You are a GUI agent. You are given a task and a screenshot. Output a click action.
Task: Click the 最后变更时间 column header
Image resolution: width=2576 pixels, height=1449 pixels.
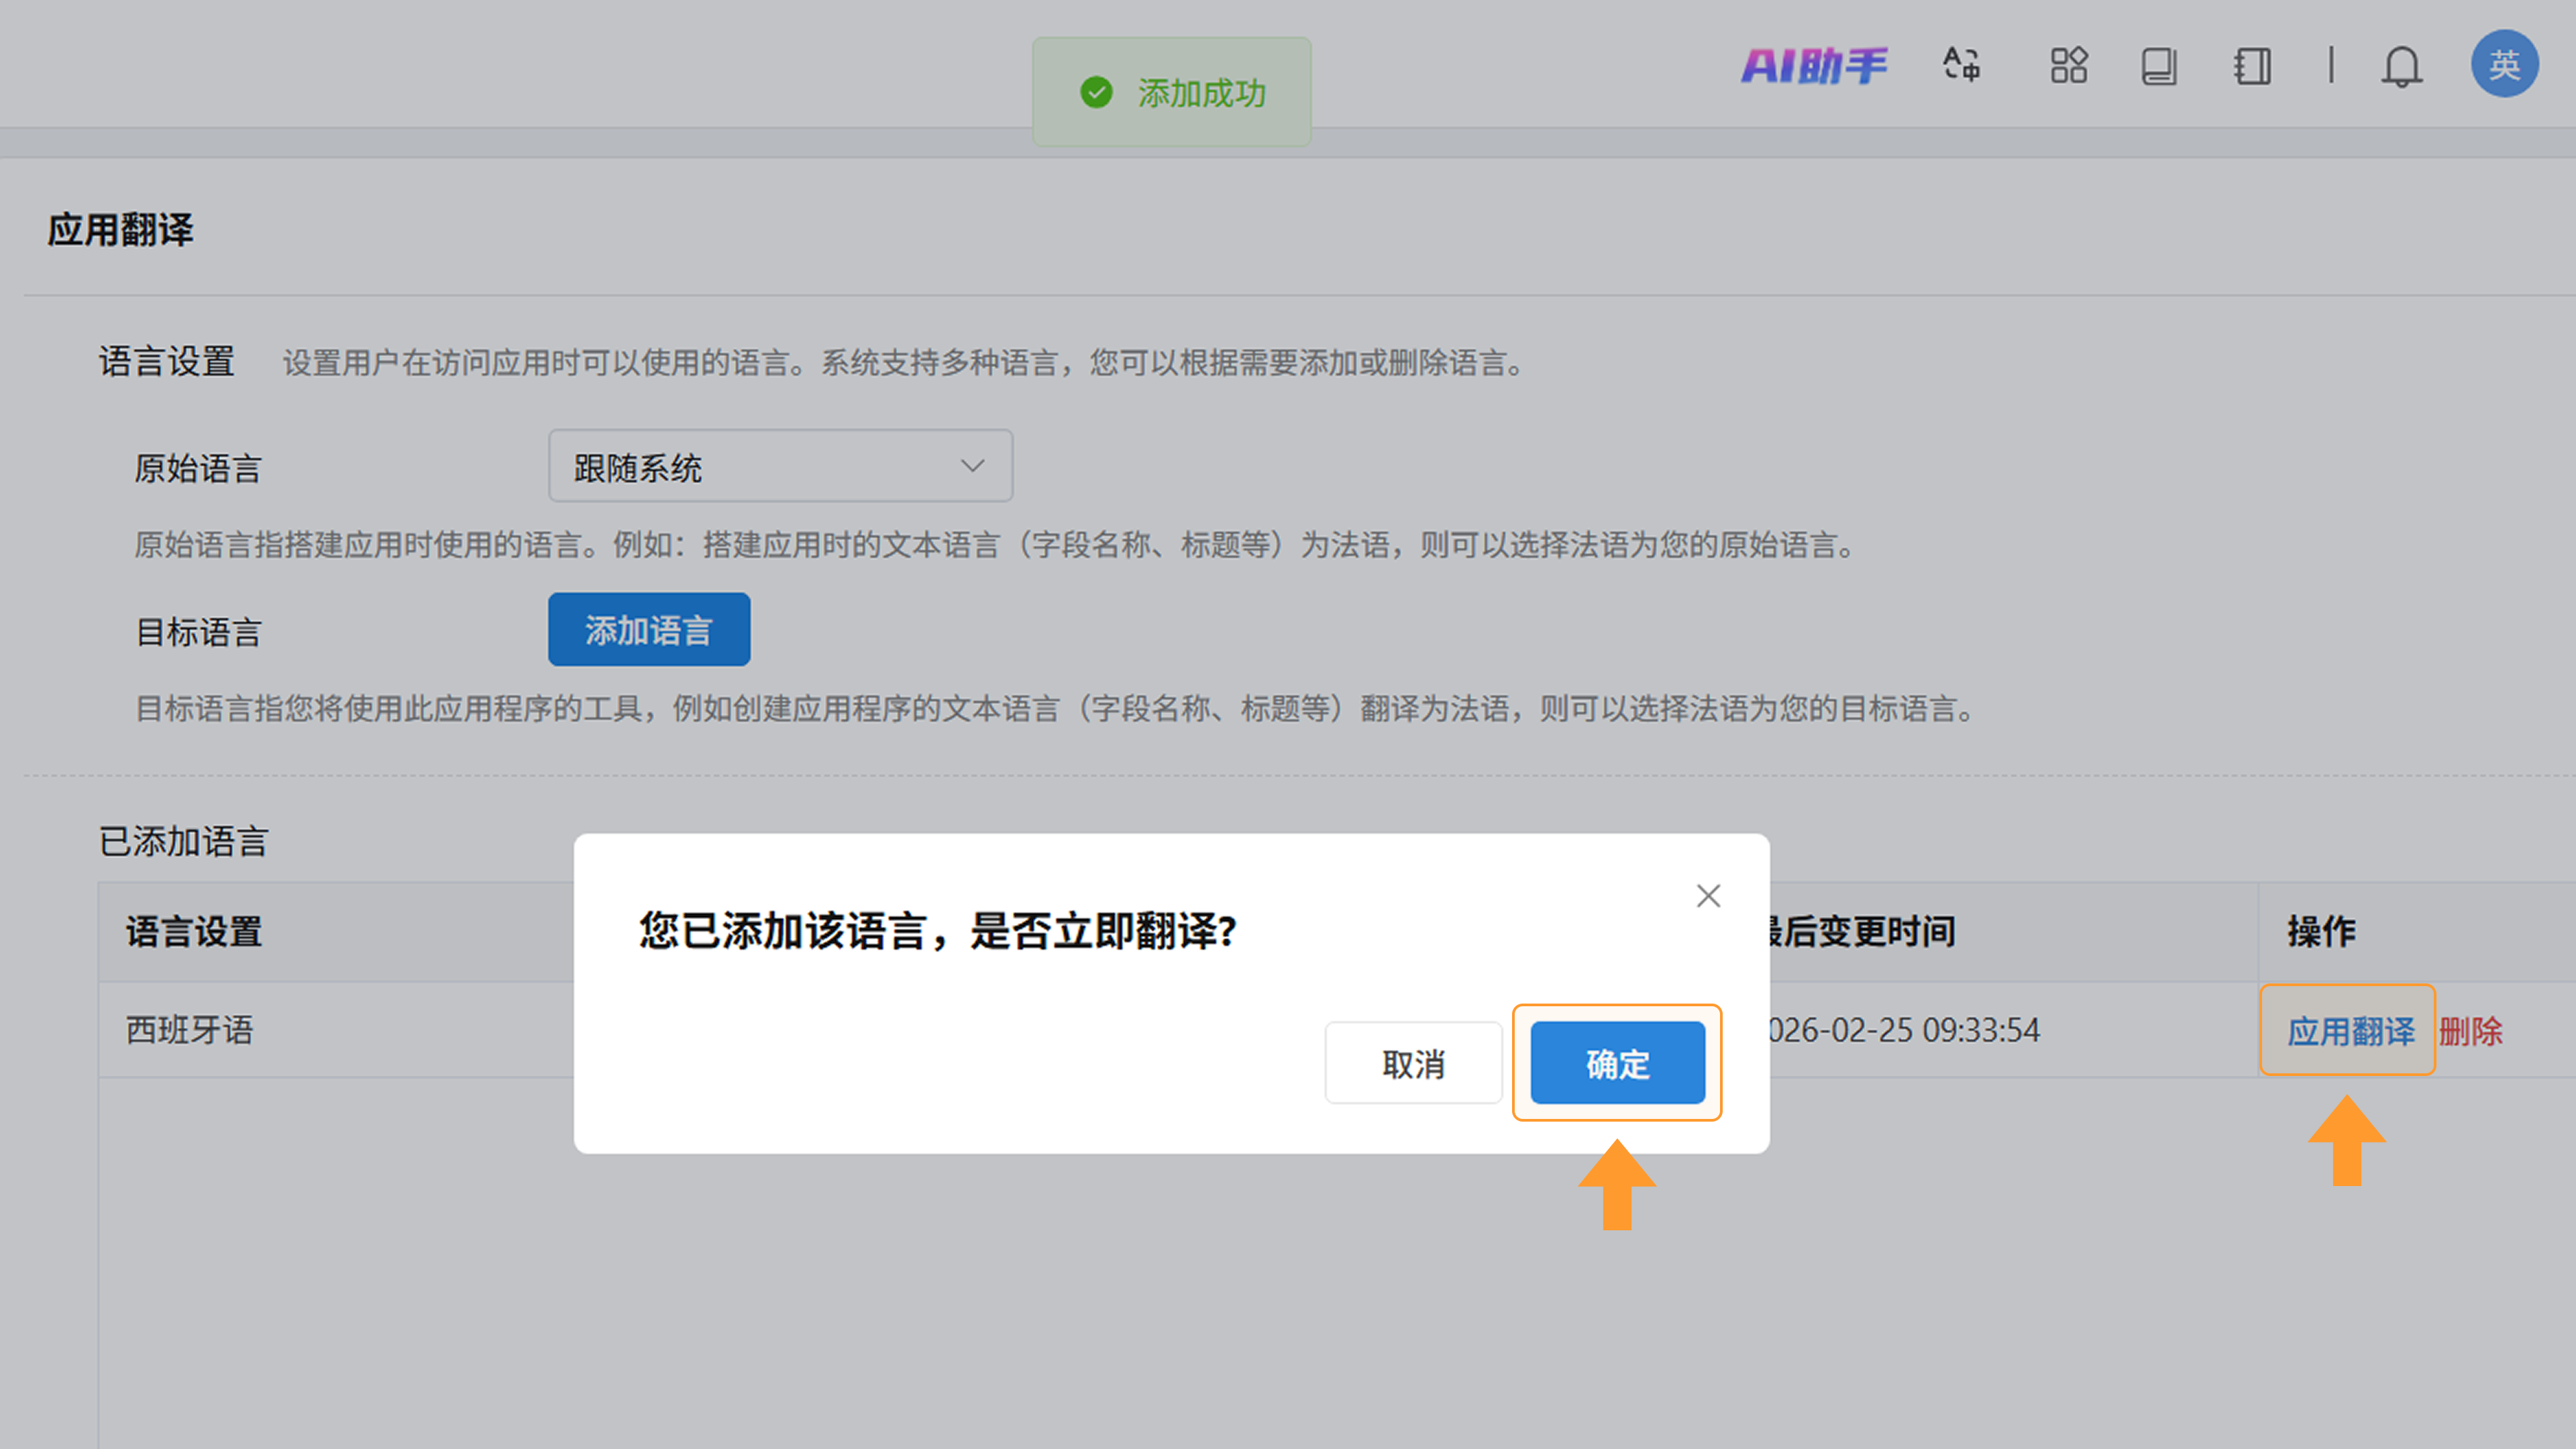tap(1862, 932)
